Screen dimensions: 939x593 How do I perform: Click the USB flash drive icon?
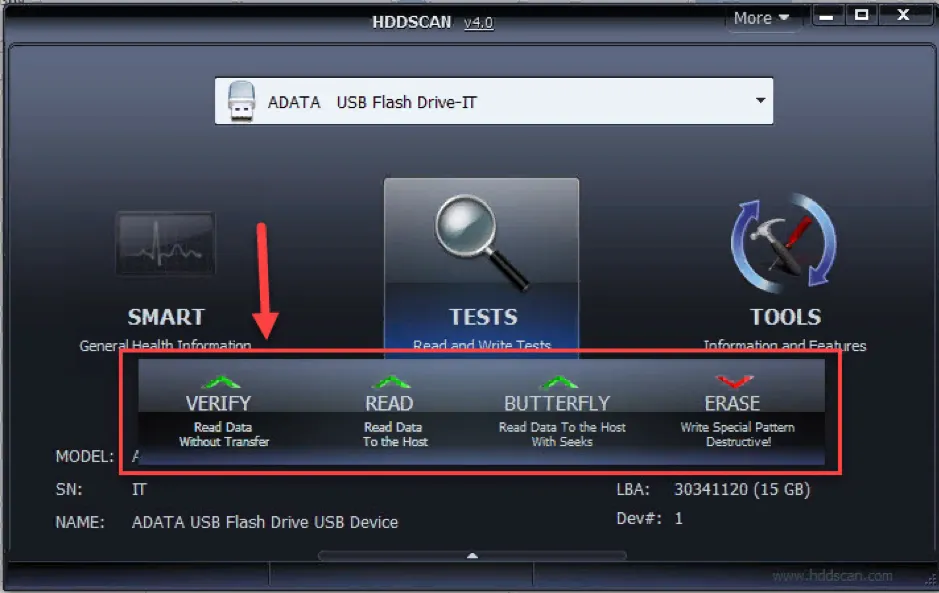[241, 101]
